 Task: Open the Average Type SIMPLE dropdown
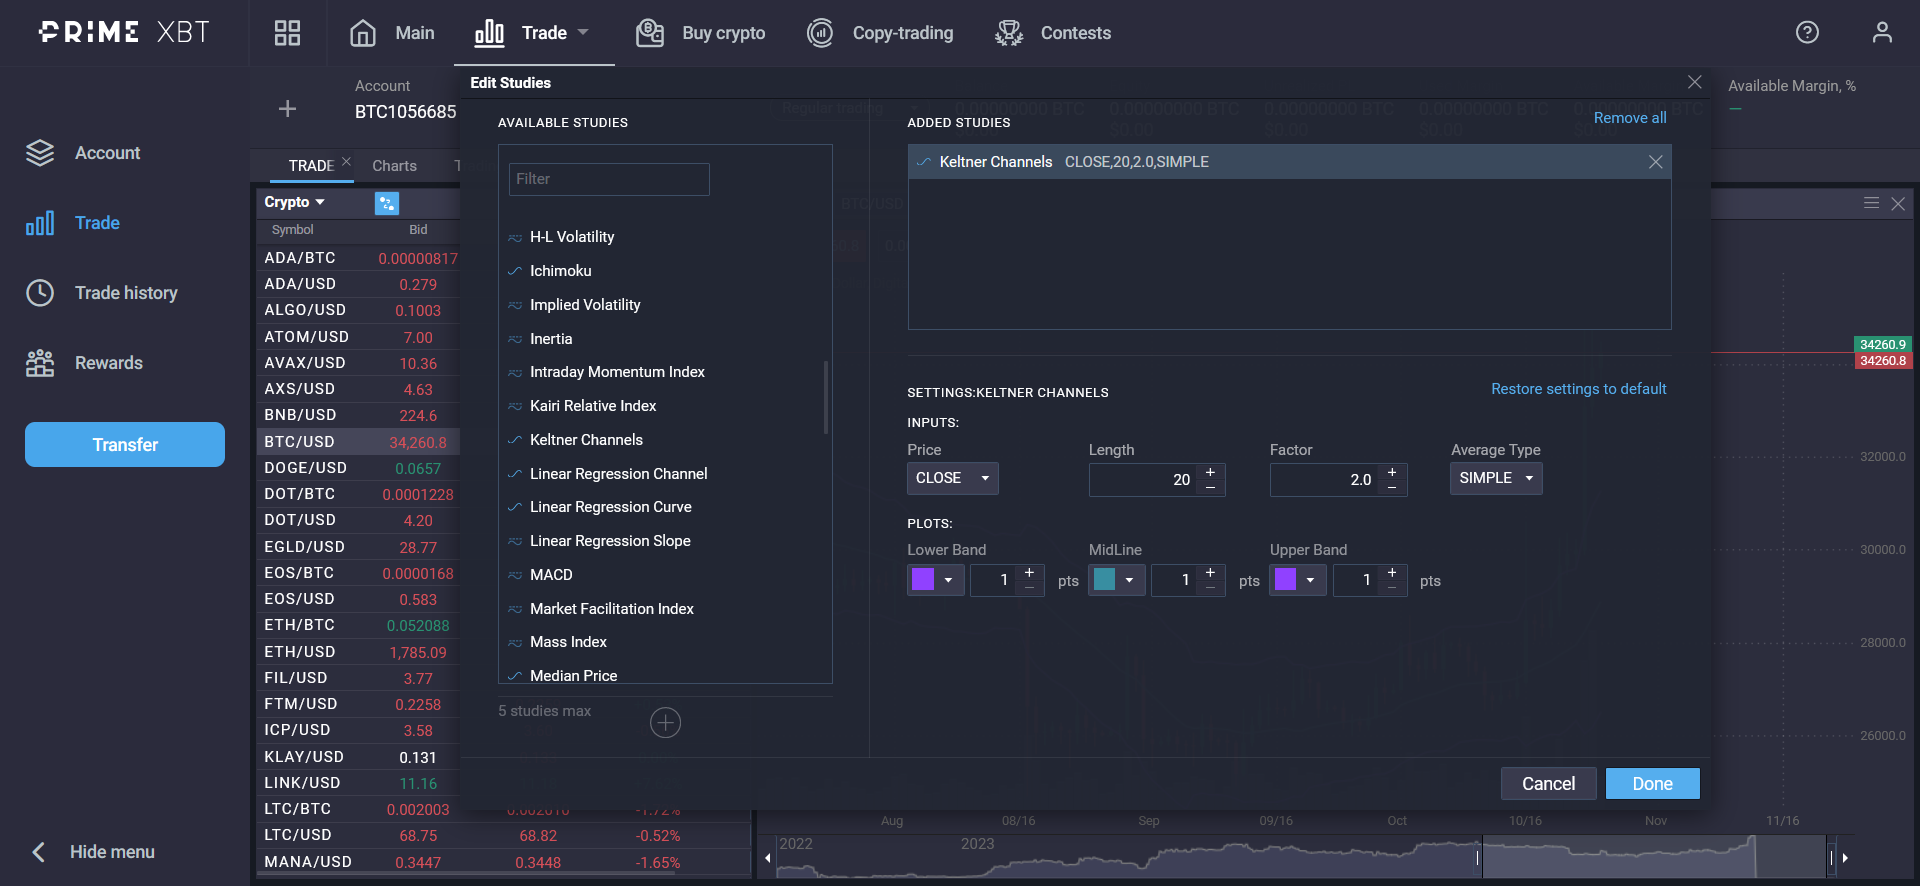pos(1496,478)
